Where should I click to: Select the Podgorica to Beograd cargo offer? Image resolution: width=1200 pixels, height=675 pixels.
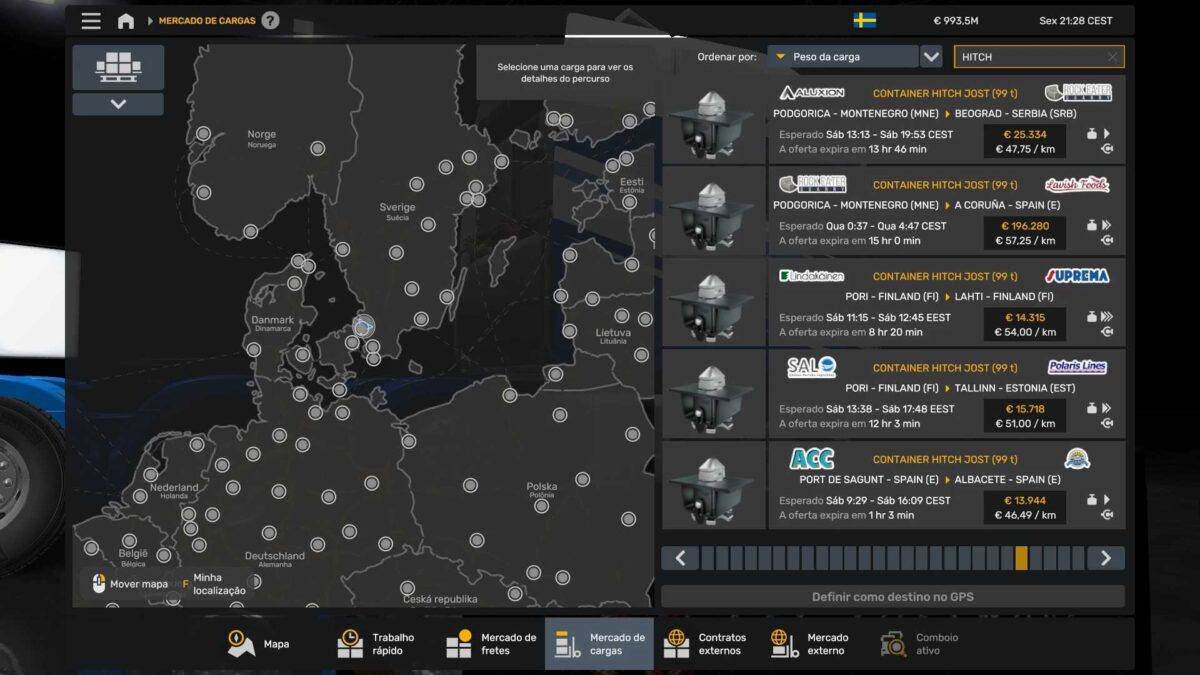coord(946,121)
